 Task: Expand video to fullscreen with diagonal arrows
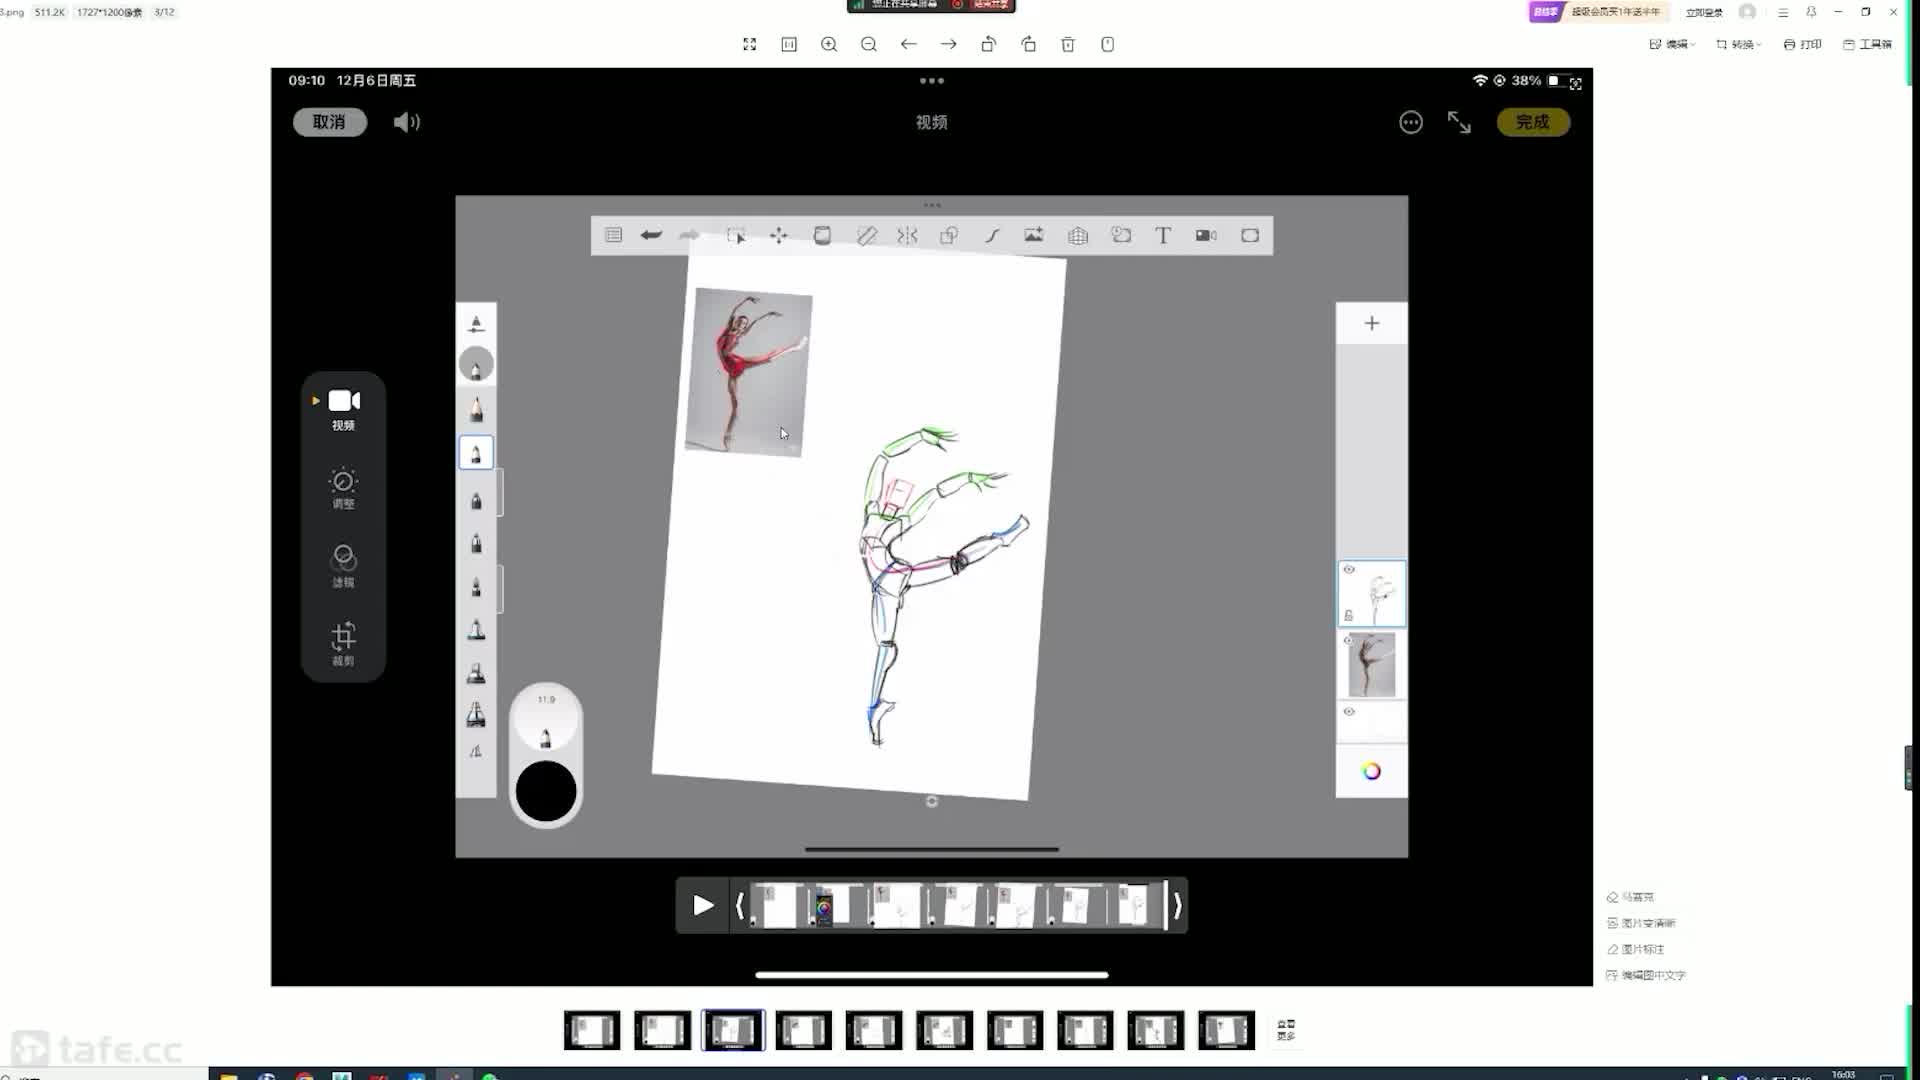[1459, 122]
